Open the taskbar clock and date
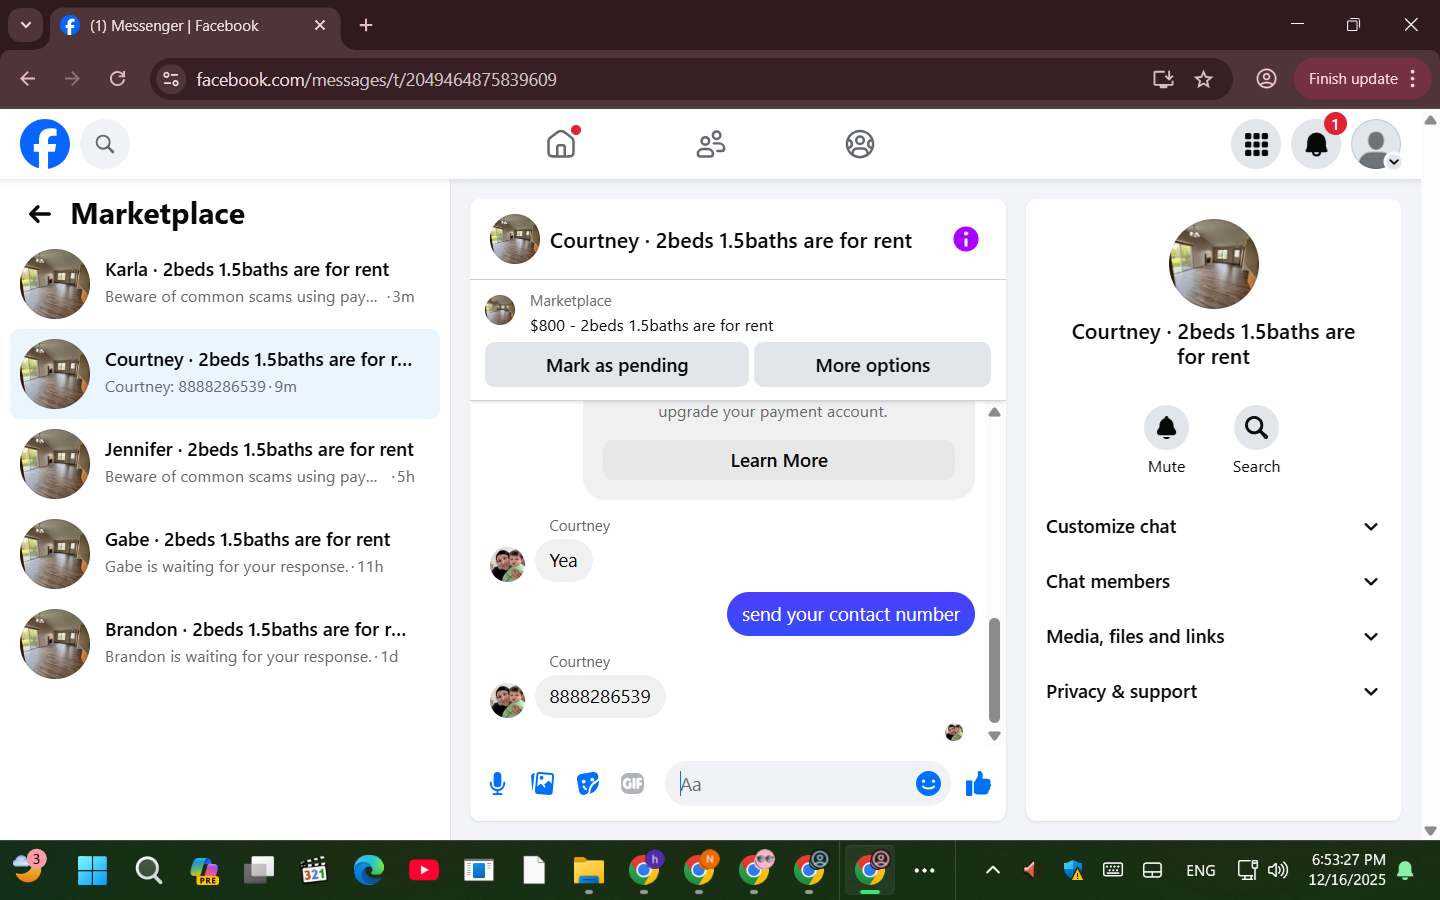 tap(1347, 870)
